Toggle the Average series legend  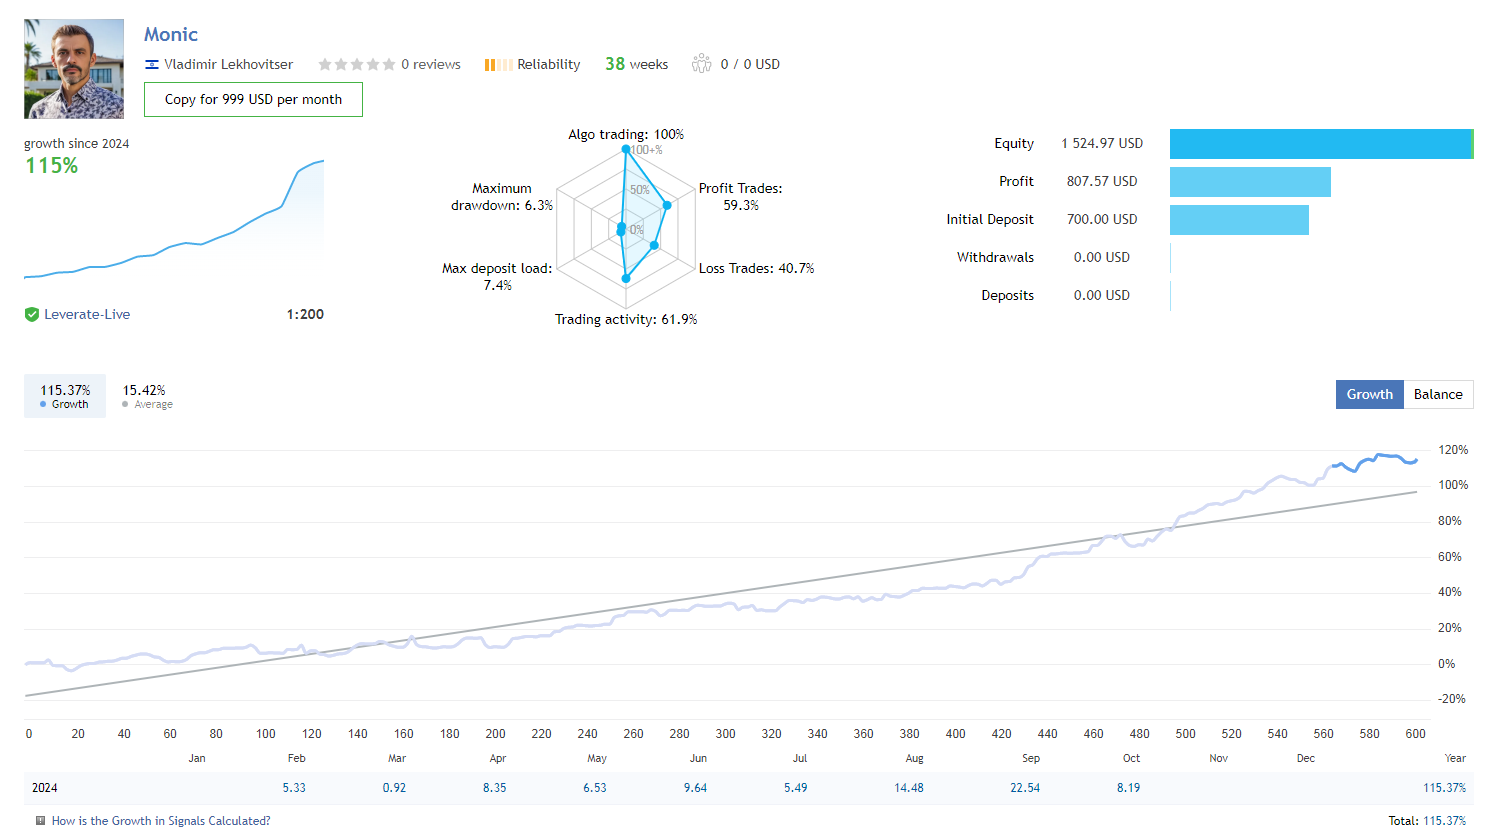coord(147,396)
